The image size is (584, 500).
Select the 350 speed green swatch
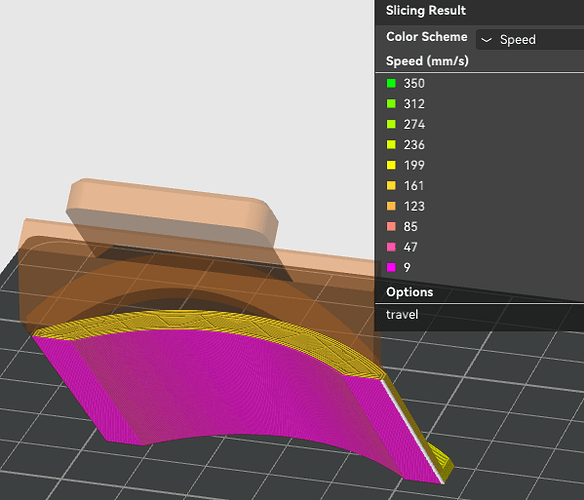point(391,83)
